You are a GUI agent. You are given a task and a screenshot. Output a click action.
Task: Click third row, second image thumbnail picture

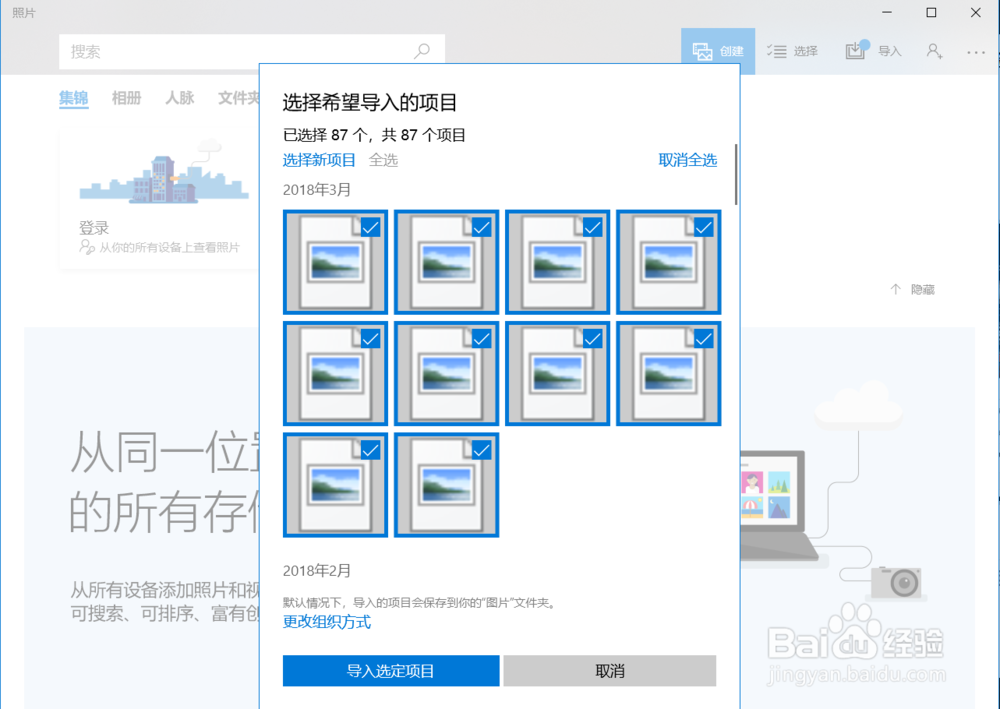tap(446, 485)
